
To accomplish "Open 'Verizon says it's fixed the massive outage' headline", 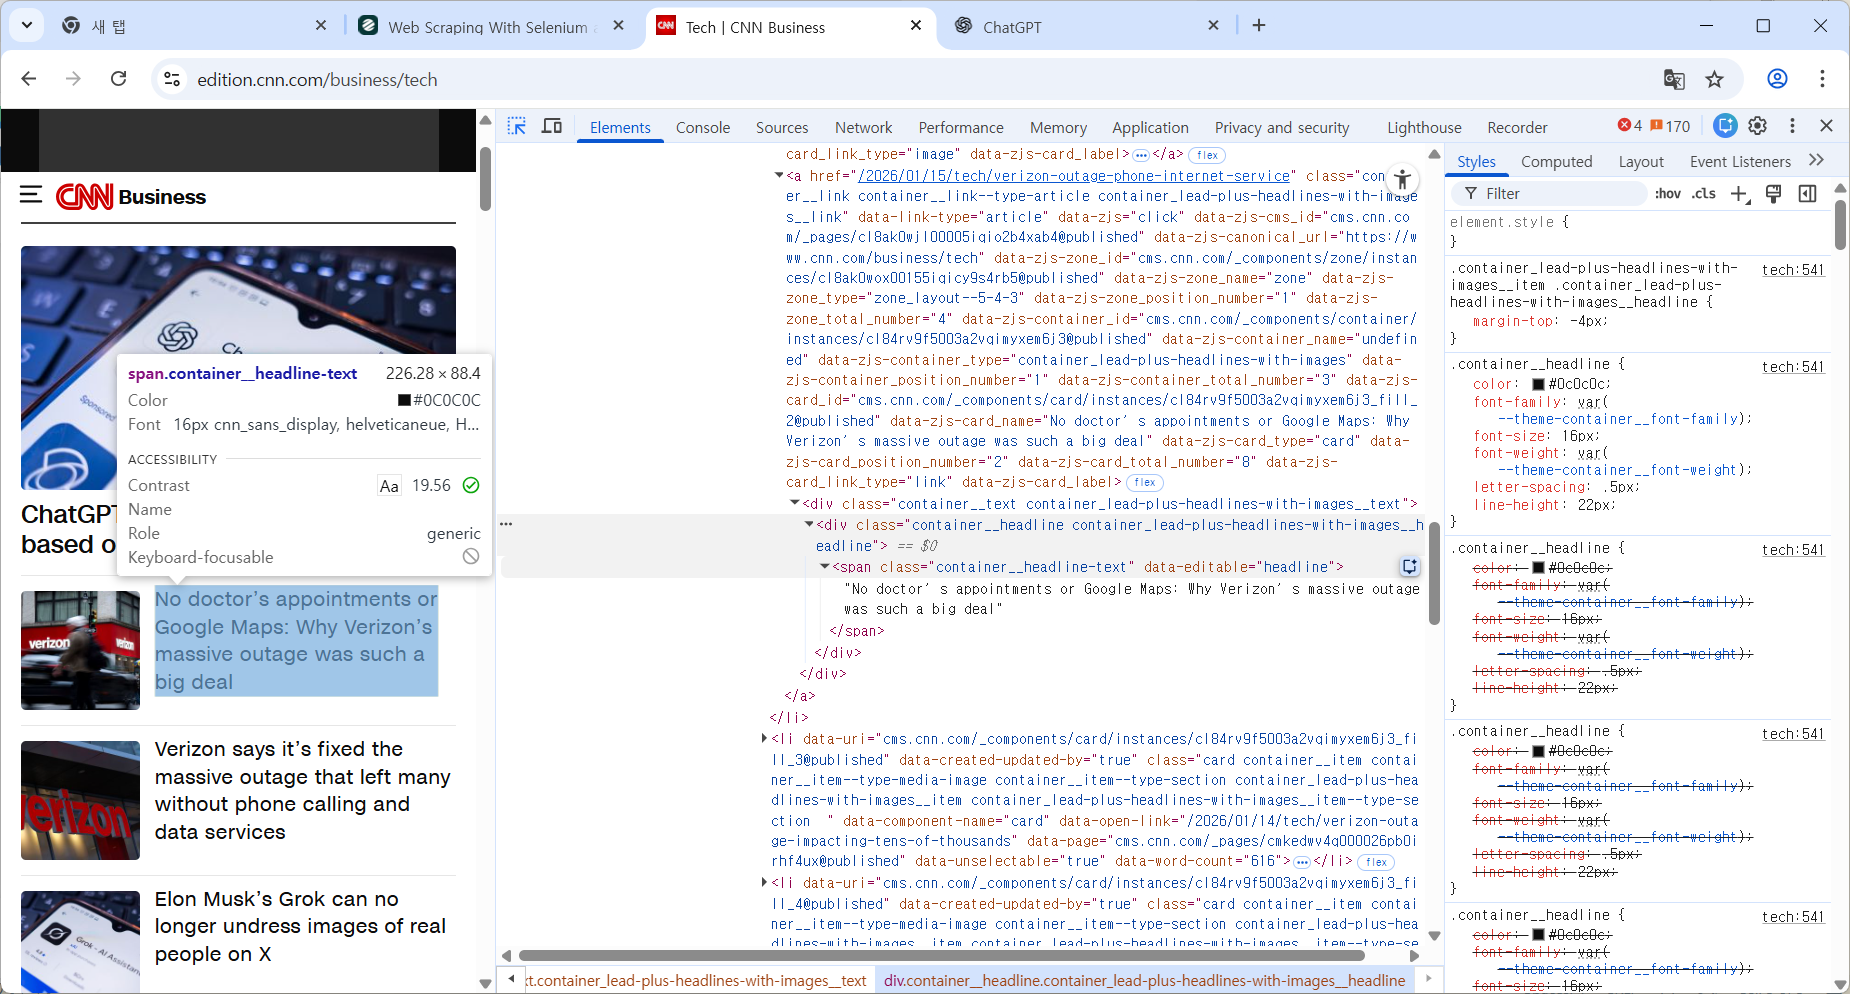I will click(303, 790).
